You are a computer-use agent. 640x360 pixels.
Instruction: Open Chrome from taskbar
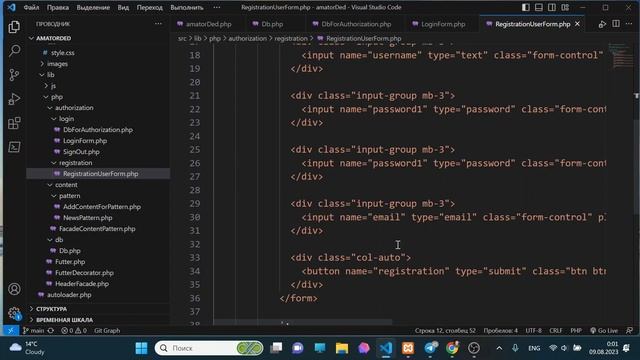tap(452, 348)
